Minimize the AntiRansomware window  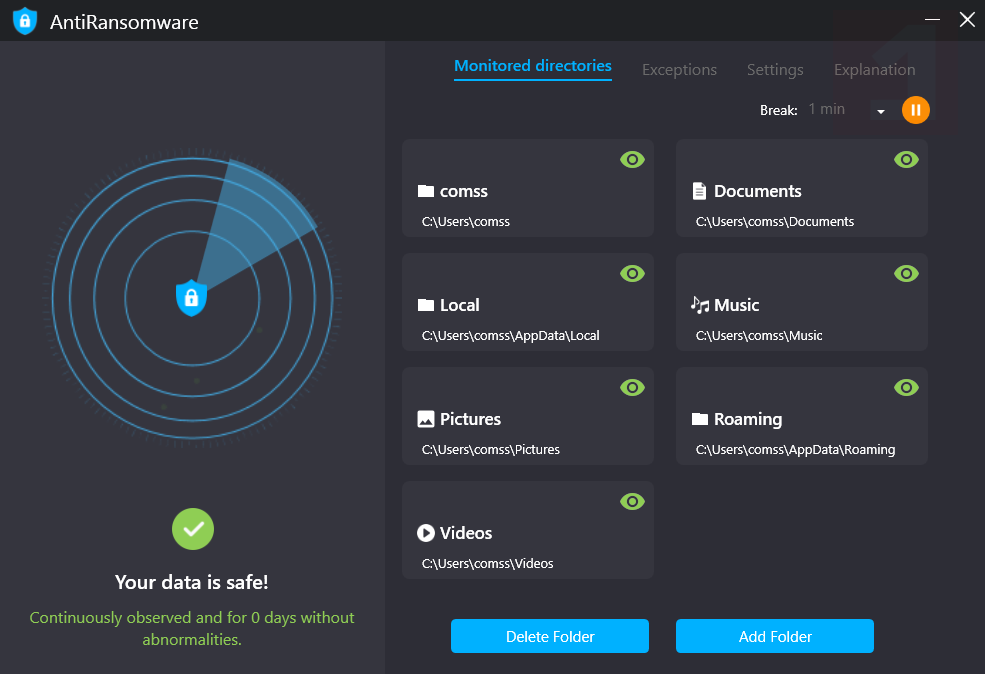(x=933, y=20)
